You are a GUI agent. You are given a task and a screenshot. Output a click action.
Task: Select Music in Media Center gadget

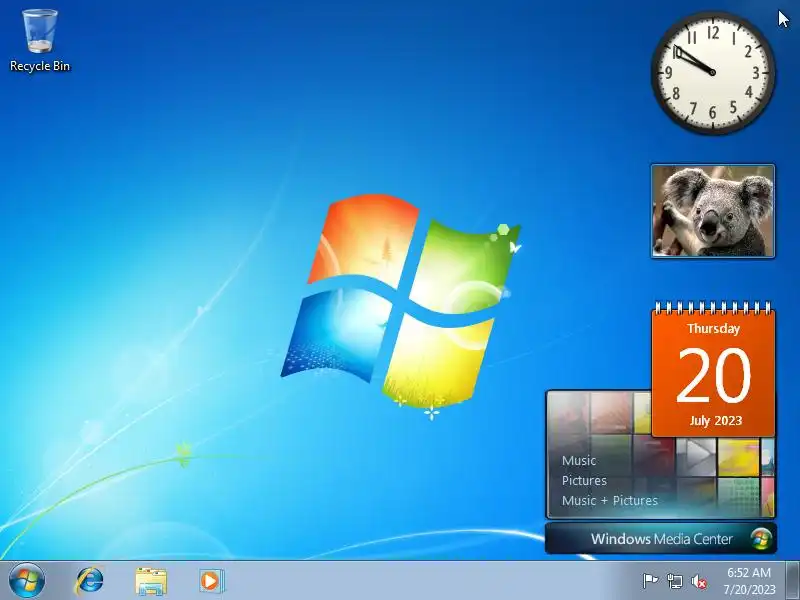(x=579, y=460)
